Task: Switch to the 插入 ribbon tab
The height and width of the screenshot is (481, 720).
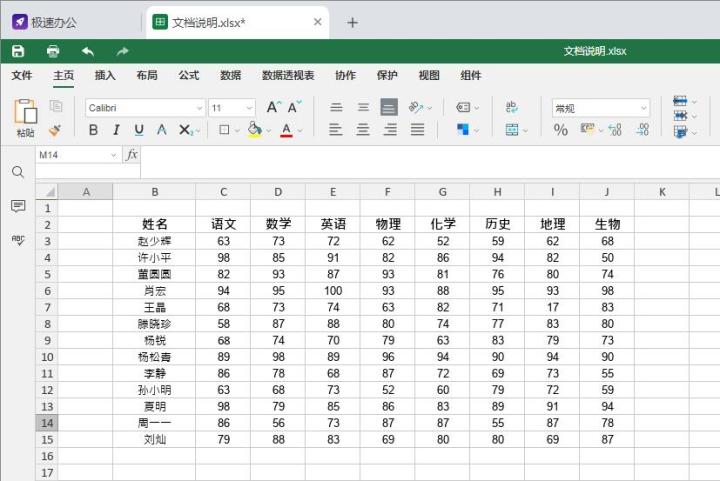Action: [105, 75]
